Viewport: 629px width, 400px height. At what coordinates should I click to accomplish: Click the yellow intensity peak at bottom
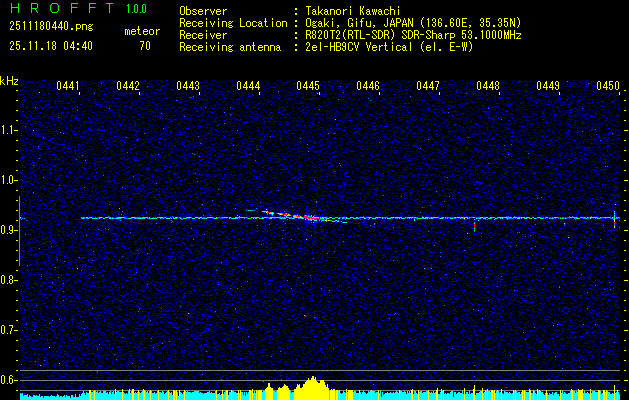click(313, 387)
